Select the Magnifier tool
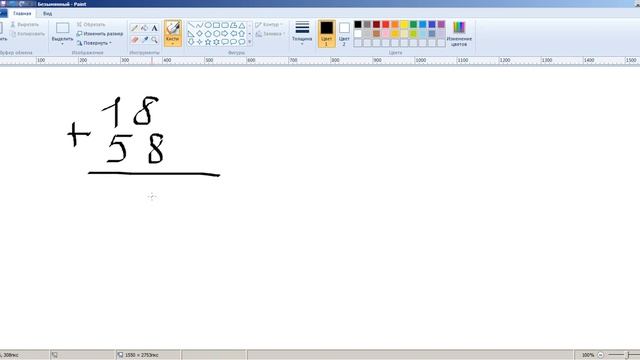Viewport: 640px width, 360px height. pyautogui.click(x=154, y=40)
